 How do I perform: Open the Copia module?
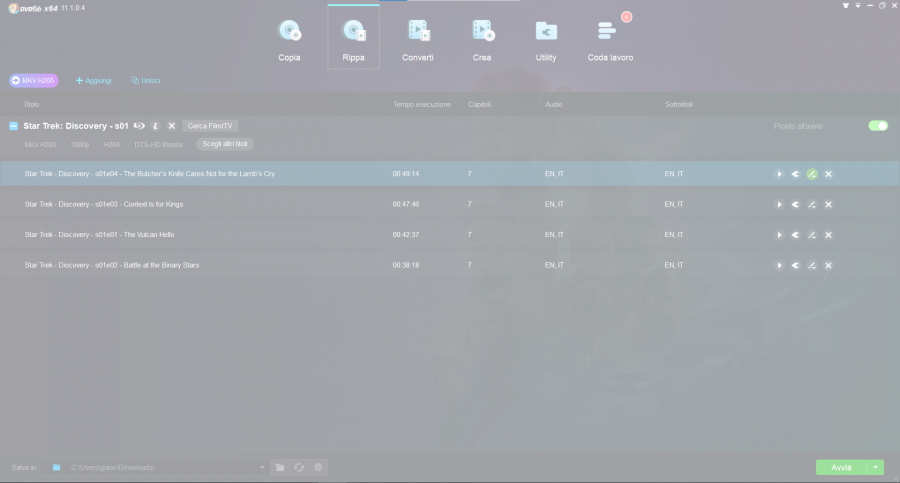[289, 37]
